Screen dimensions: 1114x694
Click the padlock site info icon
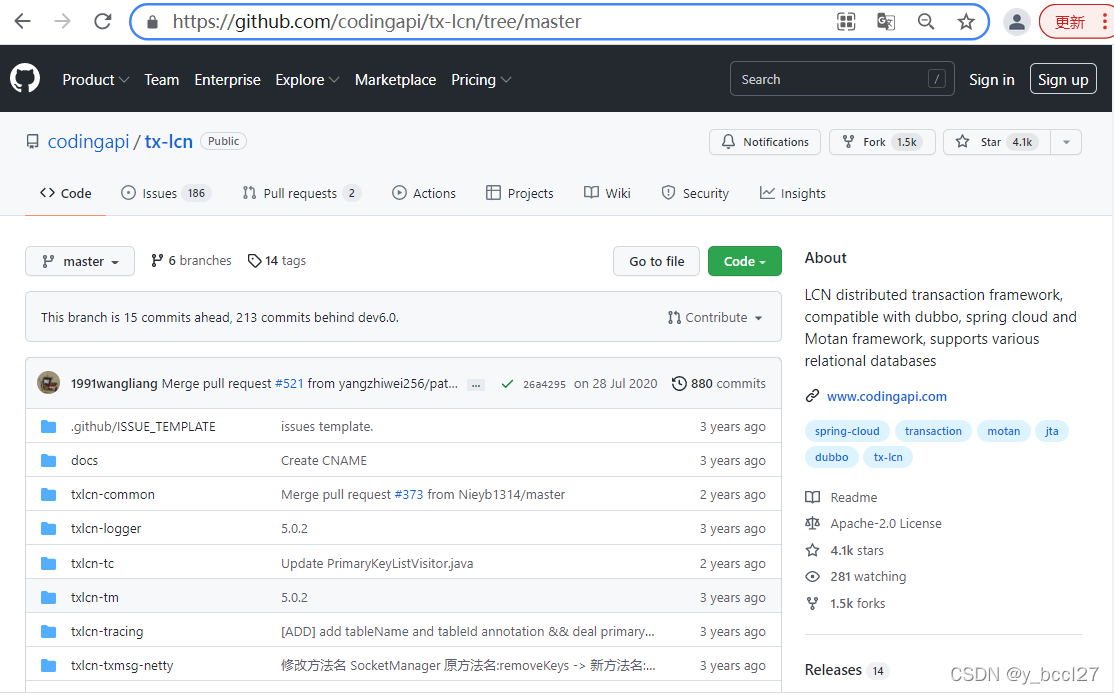pos(152,22)
